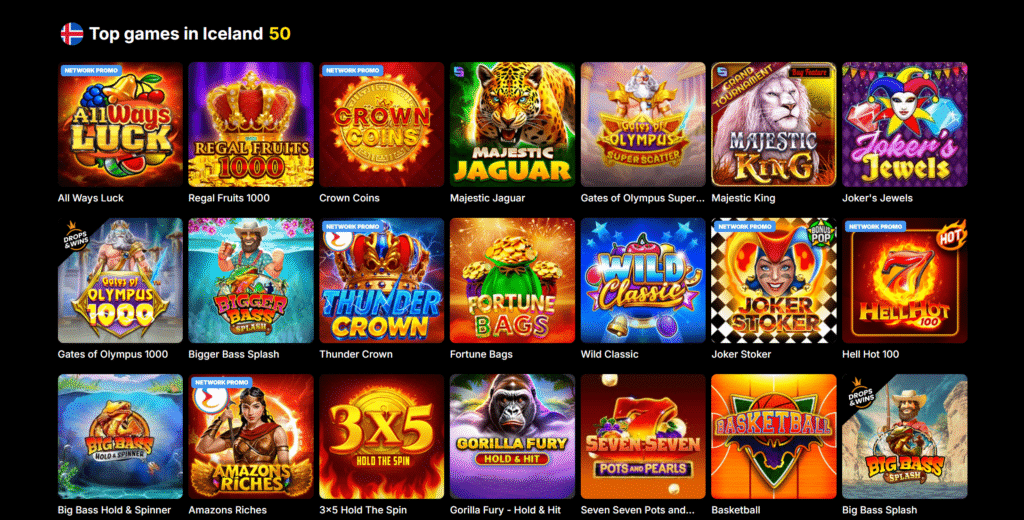1024x520 pixels.
Task: Click the Network Promo badge on Amazons Riches
Action: [x=221, y=382]
